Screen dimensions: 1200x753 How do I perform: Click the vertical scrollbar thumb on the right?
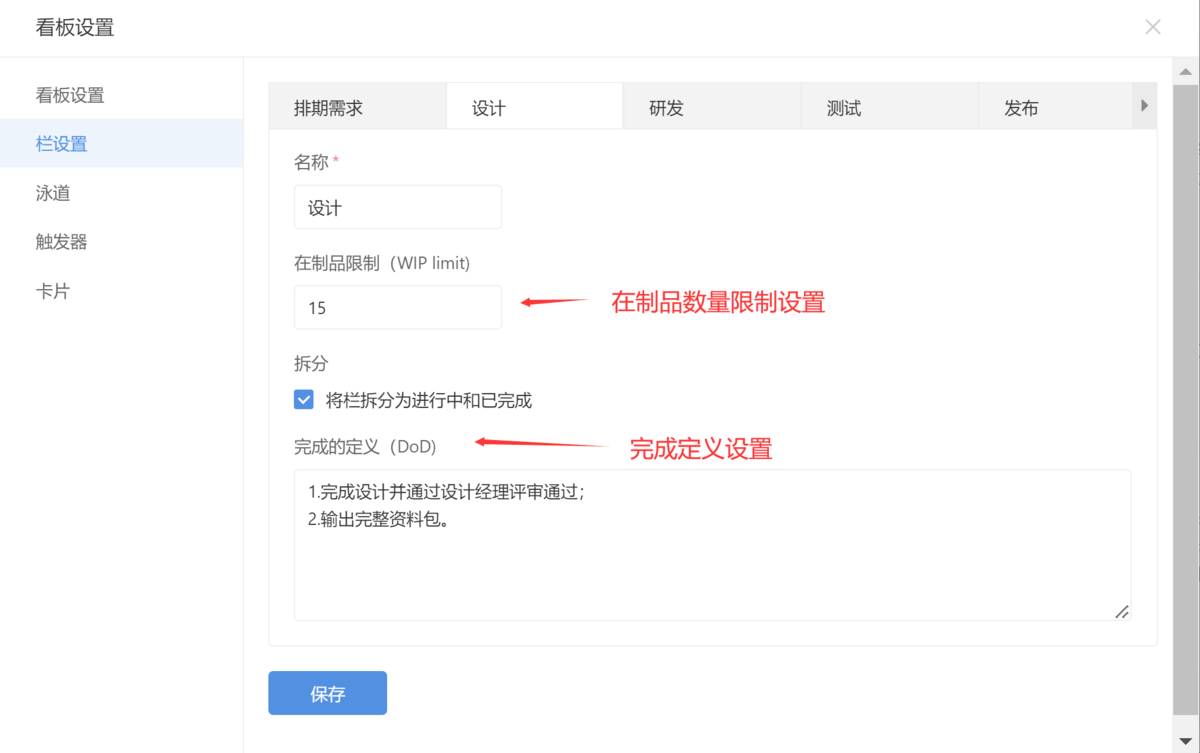1185,400
